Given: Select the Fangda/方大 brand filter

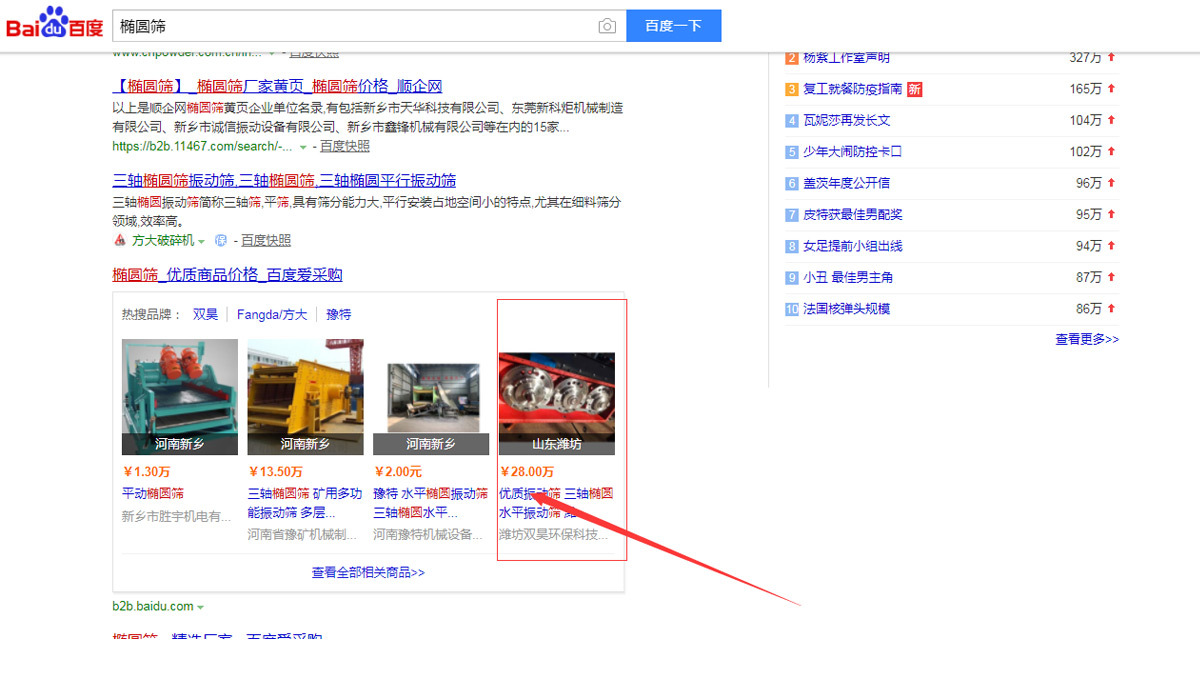Looking at the screenshot, I should coord(272,314).
